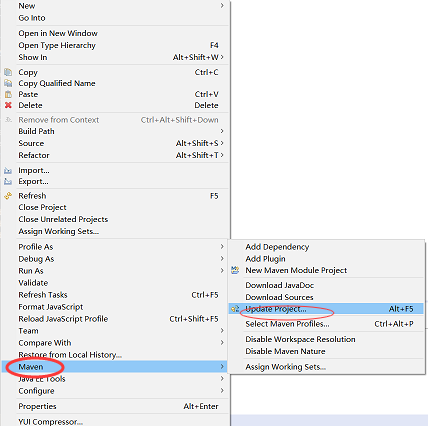Image resolution: width=428 pixels, height=426 pixels.
Task: Expand the Configure submenu arrow
Action: (222, 391)
